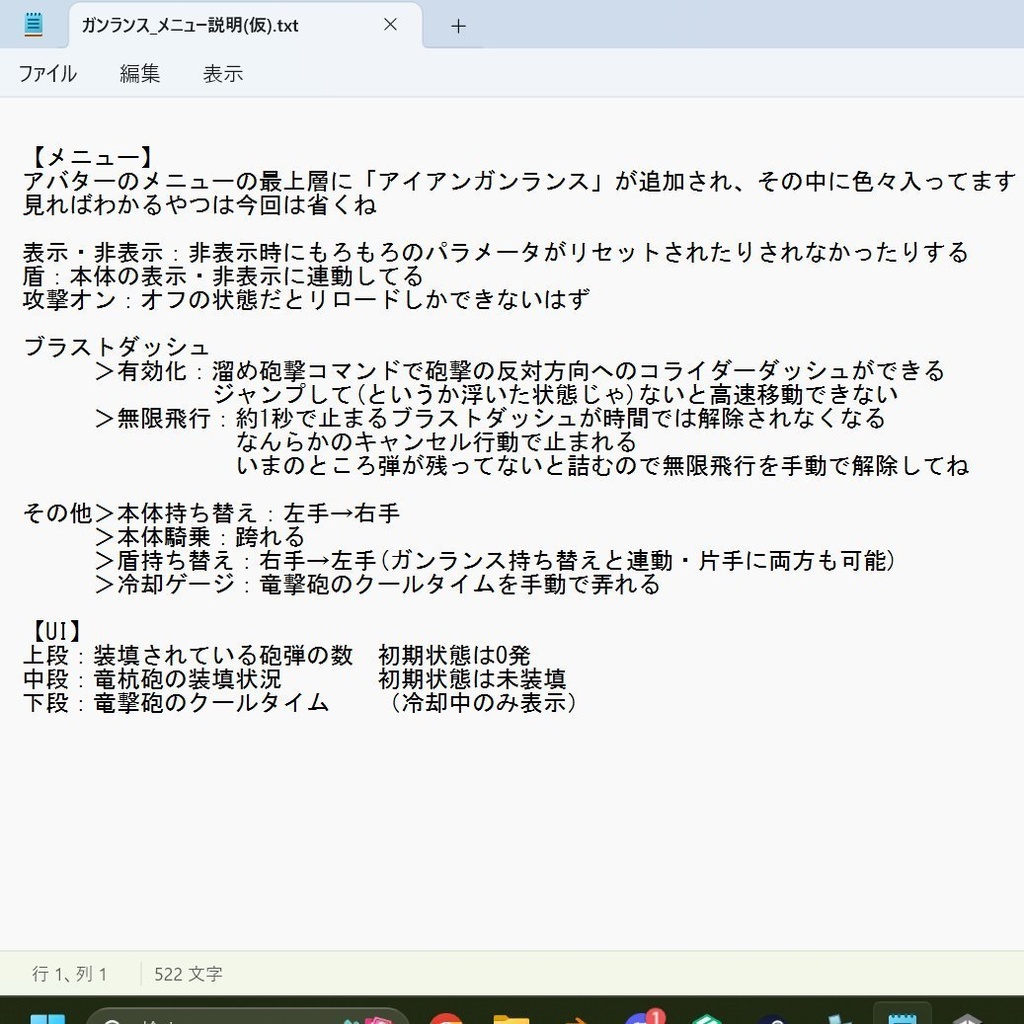Open a new tab with the plus button
The image size is (1024, 1024).
pyautogui.click(x=456, y=26)
